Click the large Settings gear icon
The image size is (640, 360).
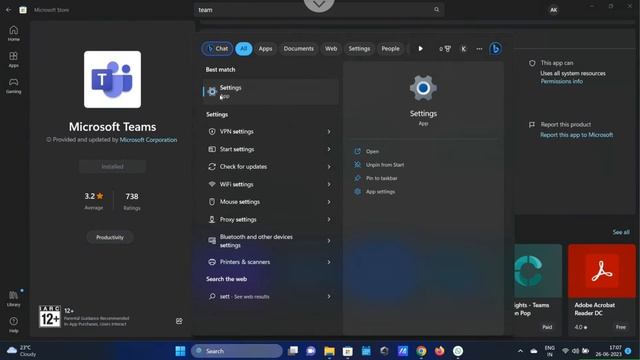[423, 88]
